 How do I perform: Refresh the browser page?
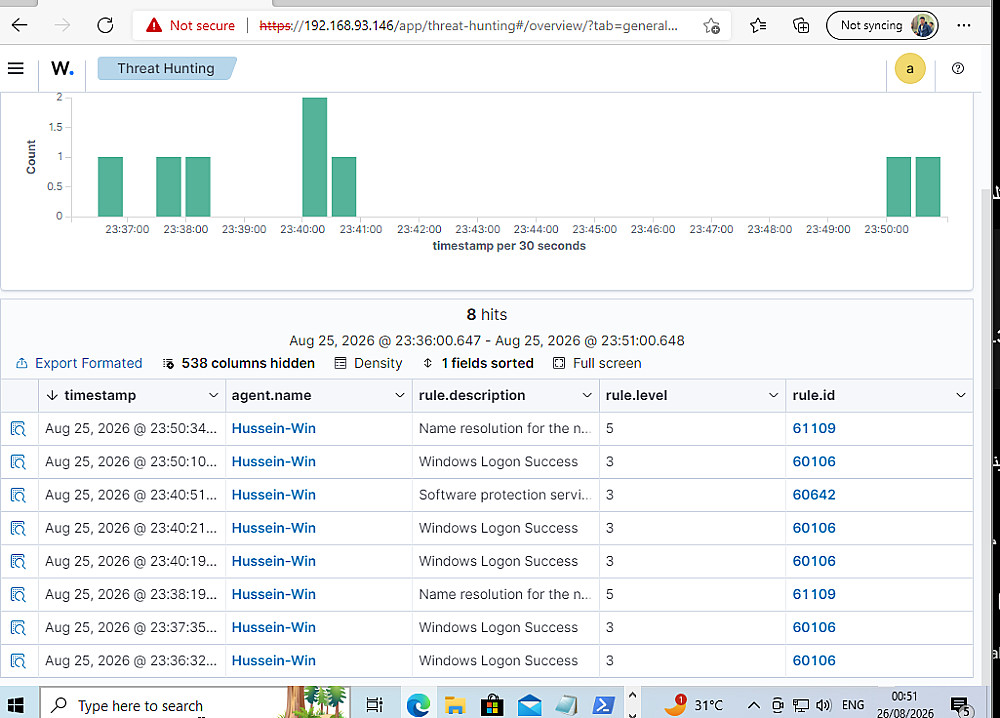point(105,26)
